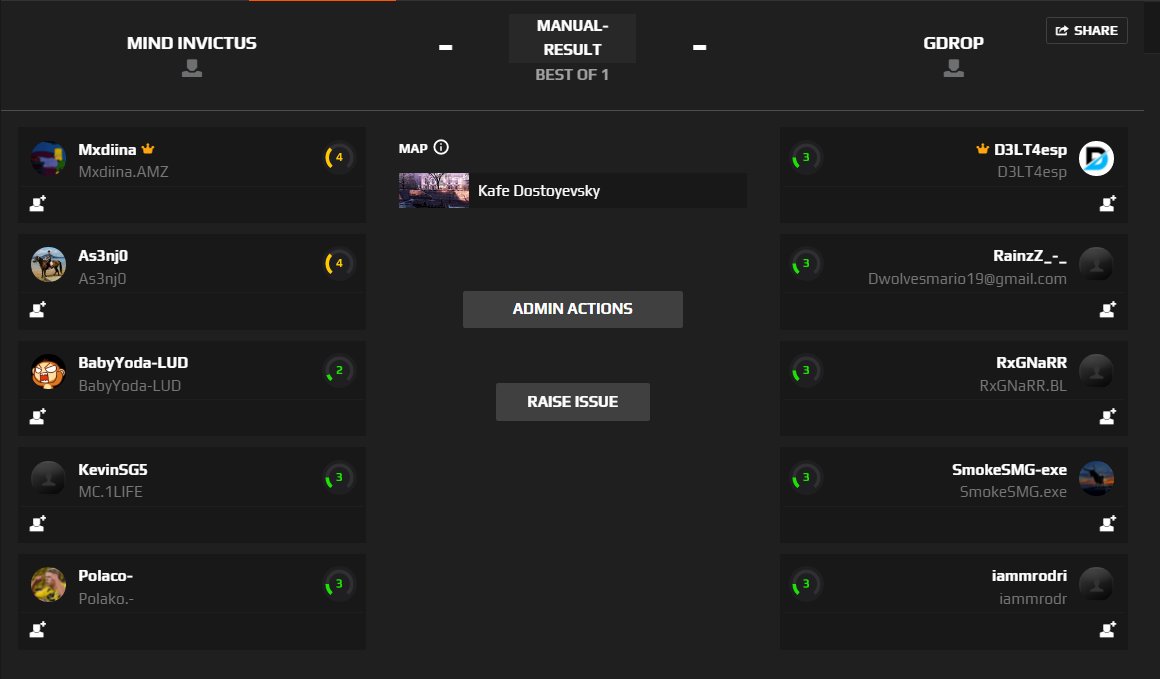
Task: Click the BEST OF 1 label
Action: click(572, 75)
